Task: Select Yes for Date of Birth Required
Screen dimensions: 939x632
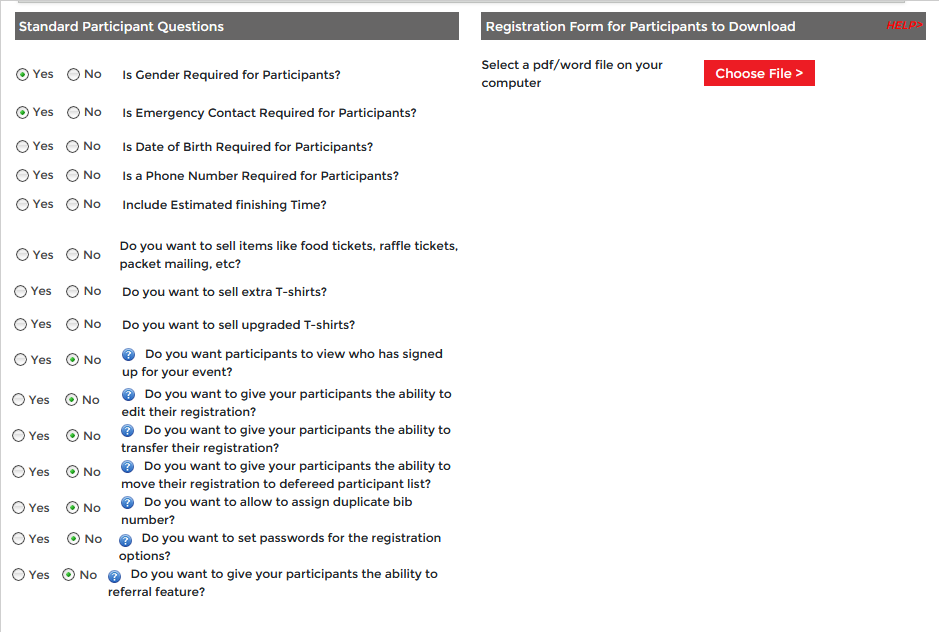Action: 22,147
